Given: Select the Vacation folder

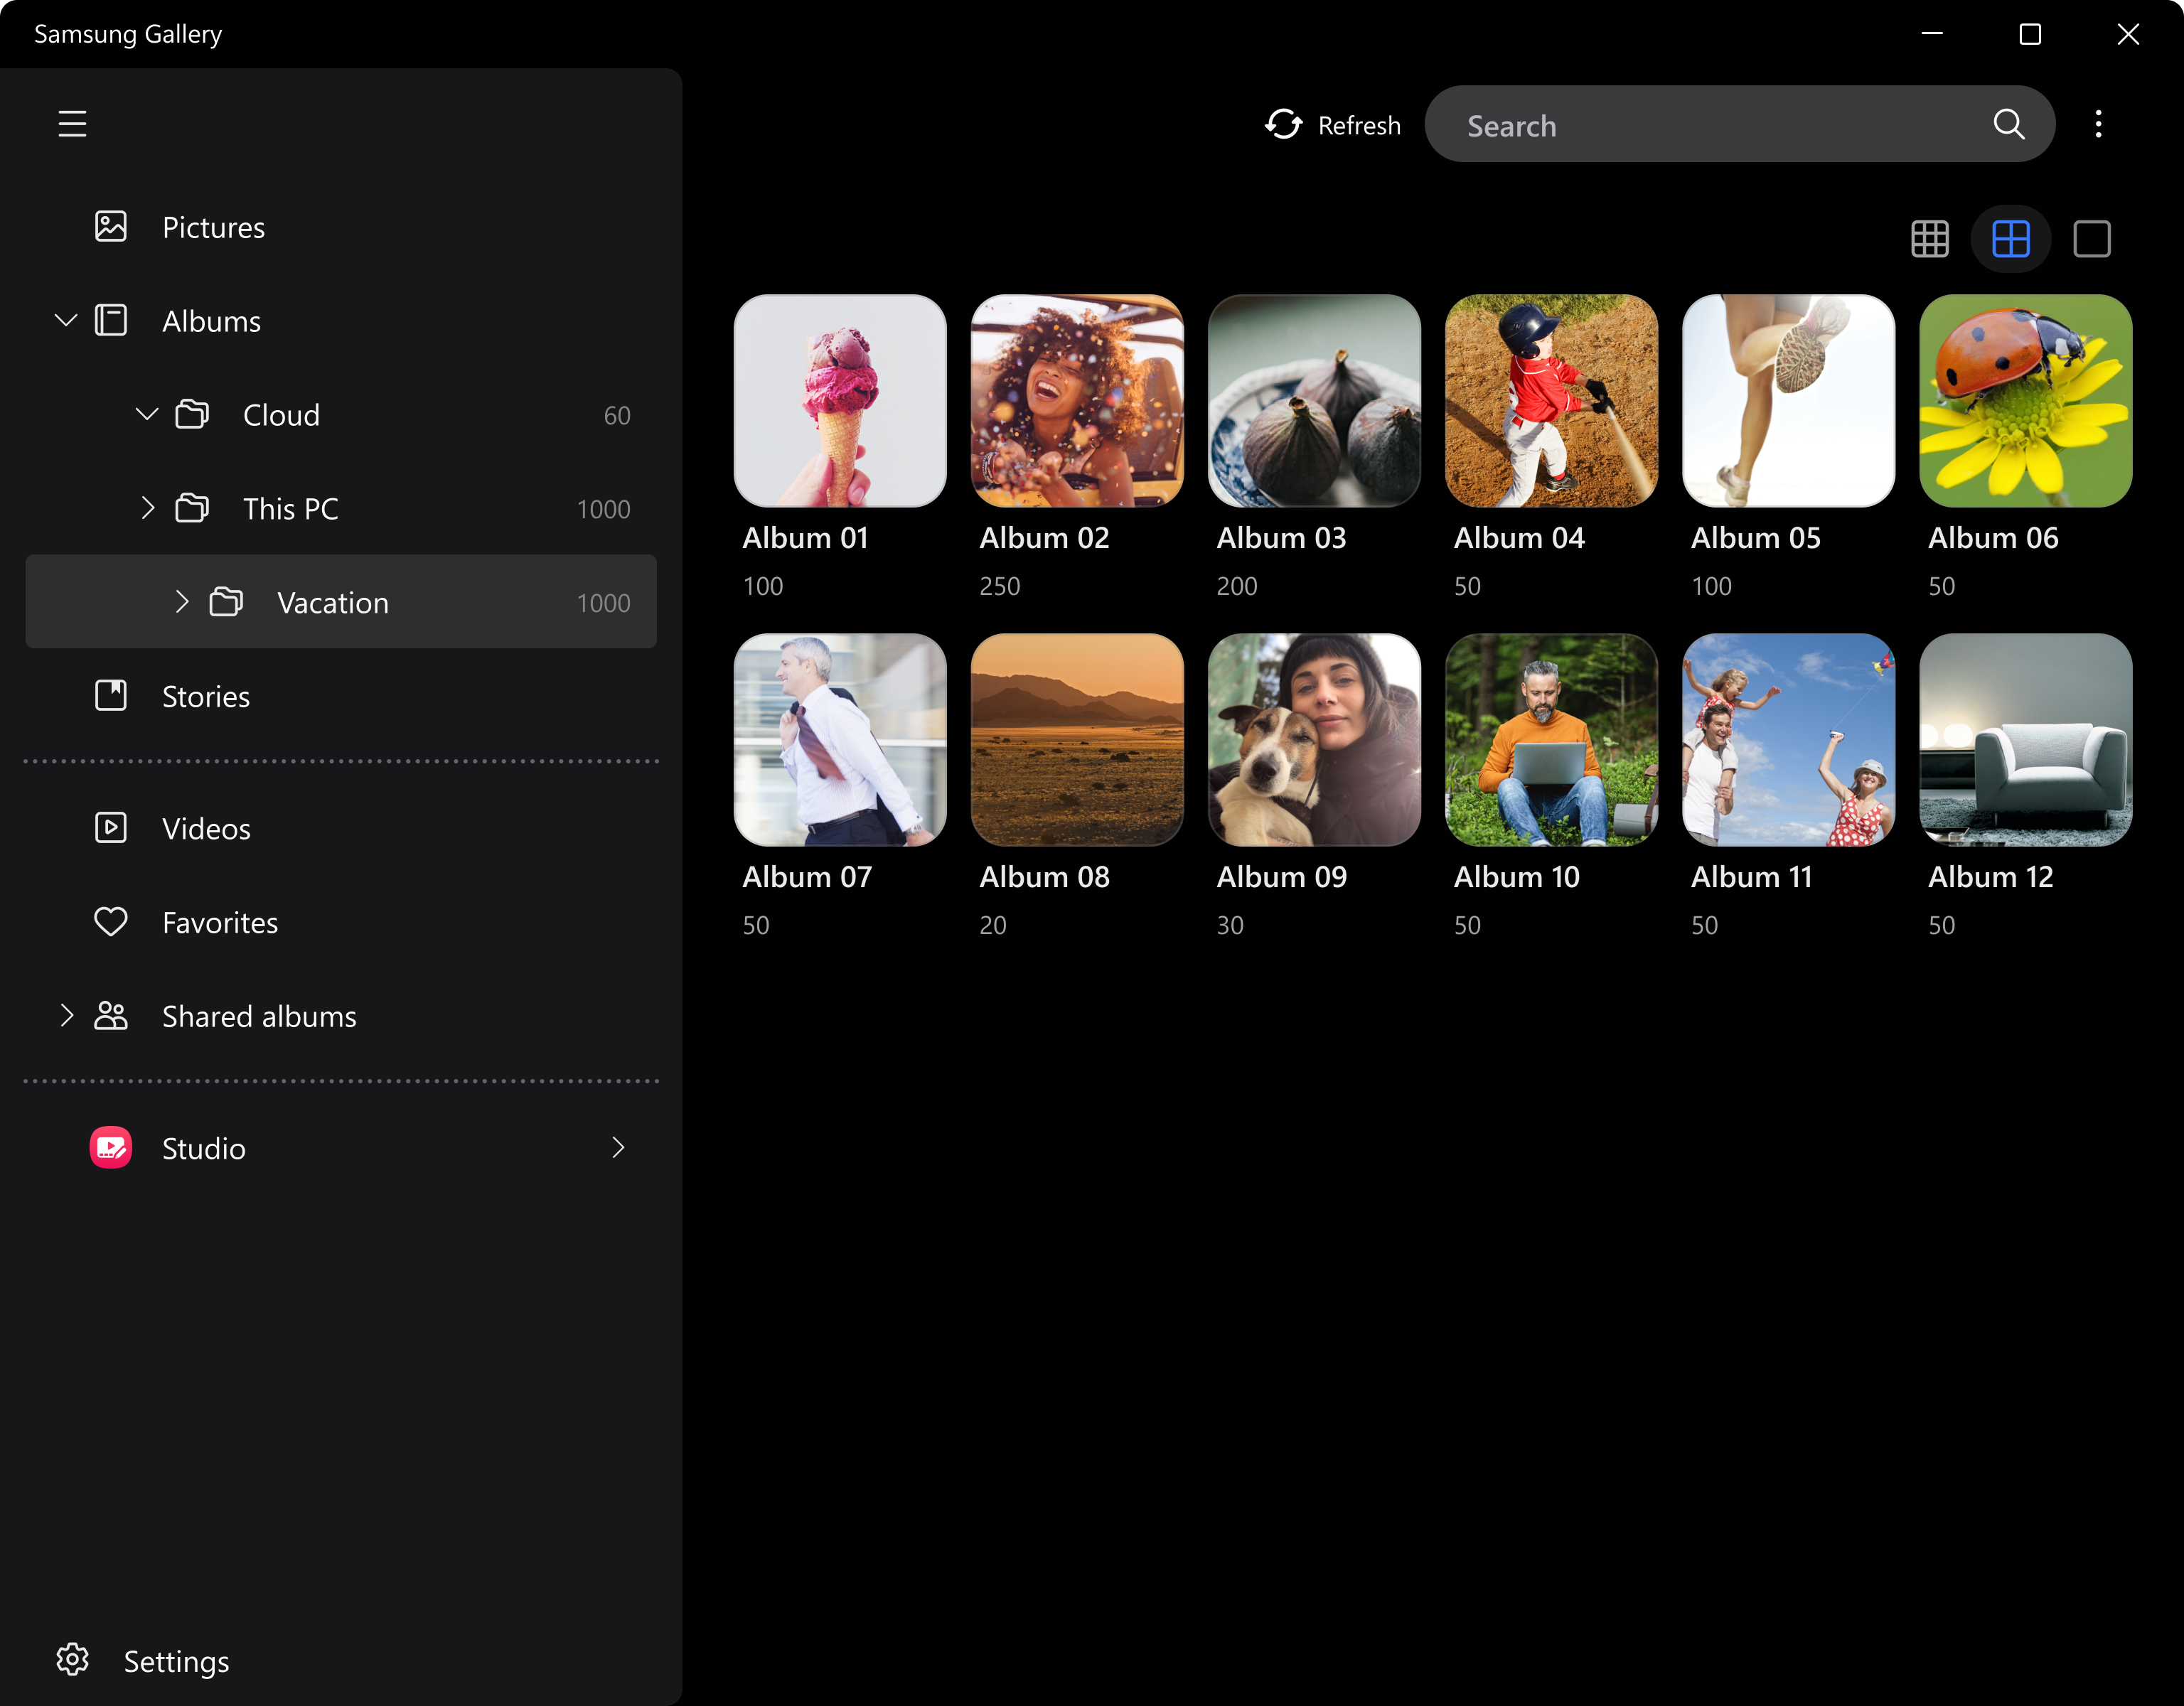Looking at the screenshot, I should (x=333, y=602).
